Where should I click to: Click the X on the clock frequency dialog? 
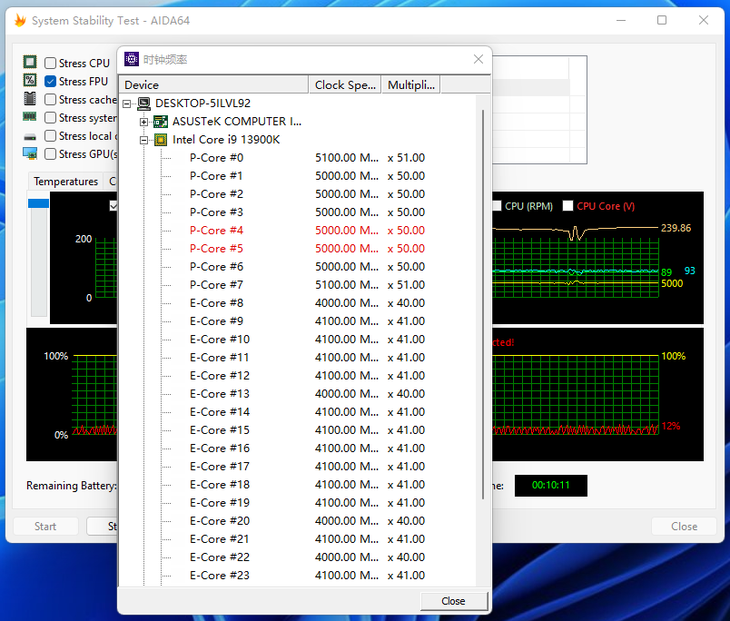(478, 59)
